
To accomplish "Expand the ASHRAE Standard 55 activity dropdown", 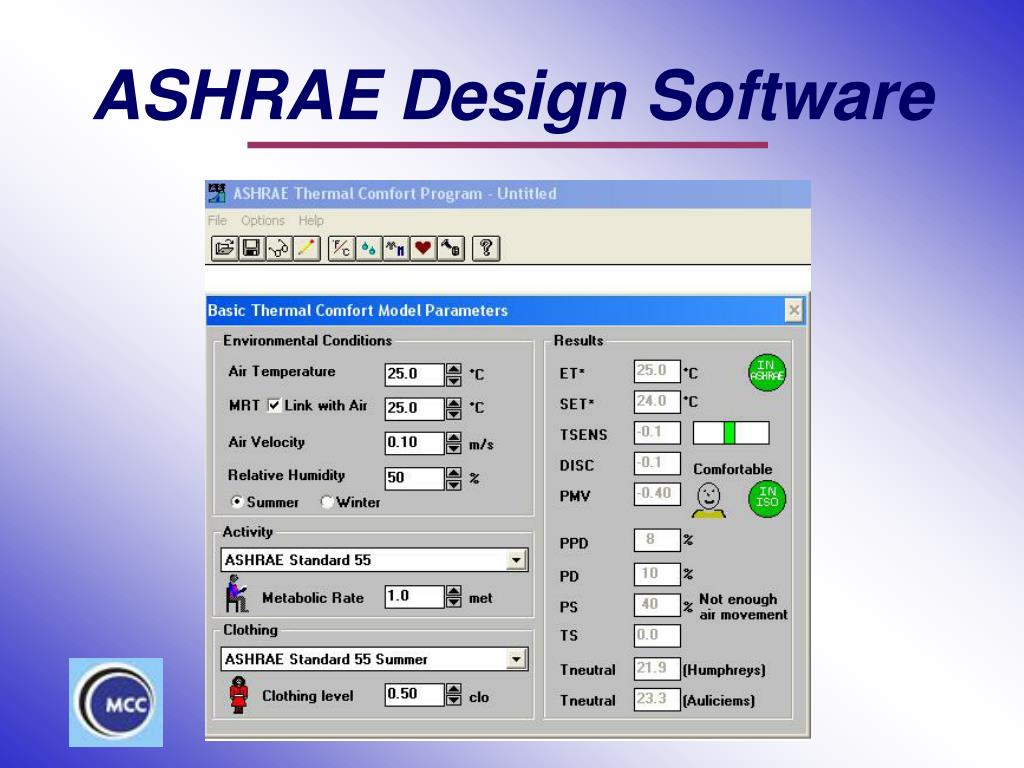I will coord(516,560).
